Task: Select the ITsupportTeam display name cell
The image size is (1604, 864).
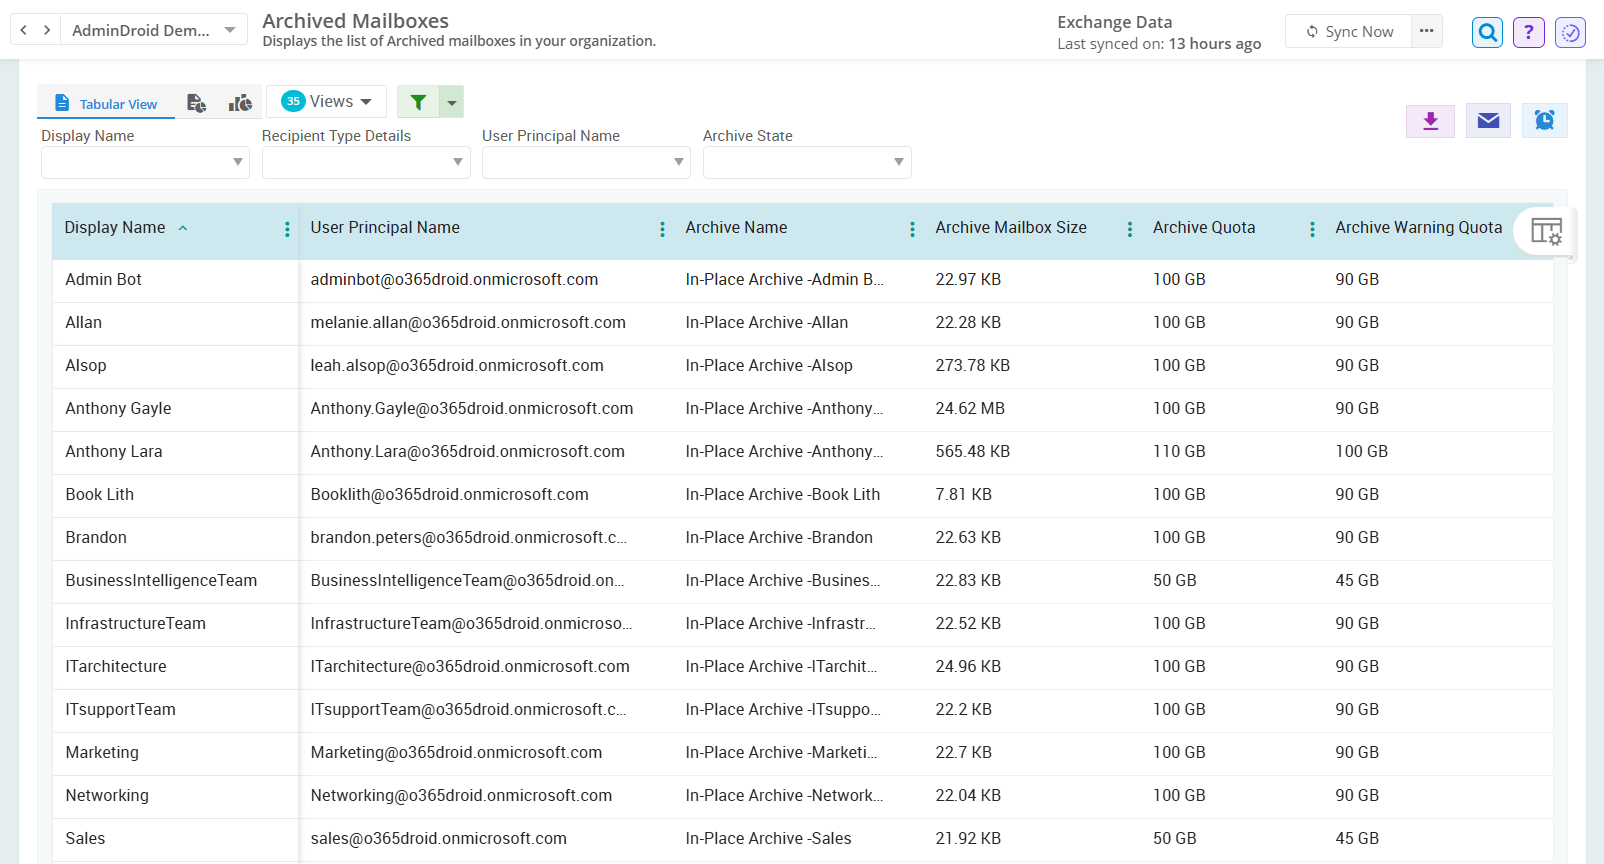Action: [120, 710]
